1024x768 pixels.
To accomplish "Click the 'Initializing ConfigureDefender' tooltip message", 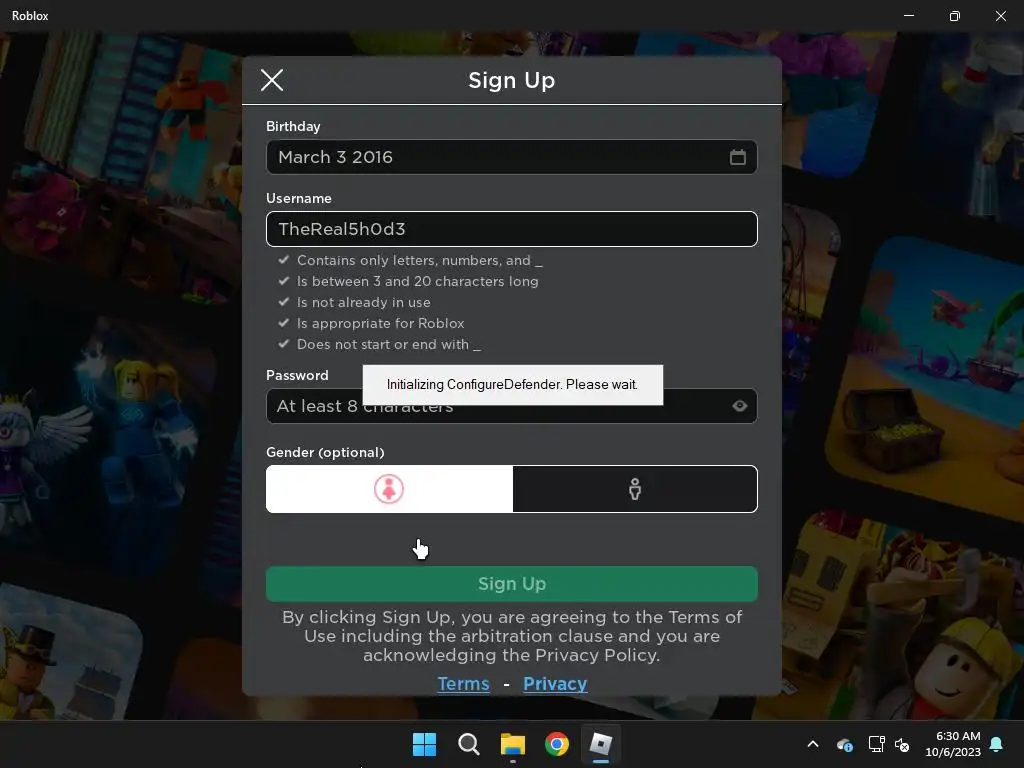I will pos(513,385).
